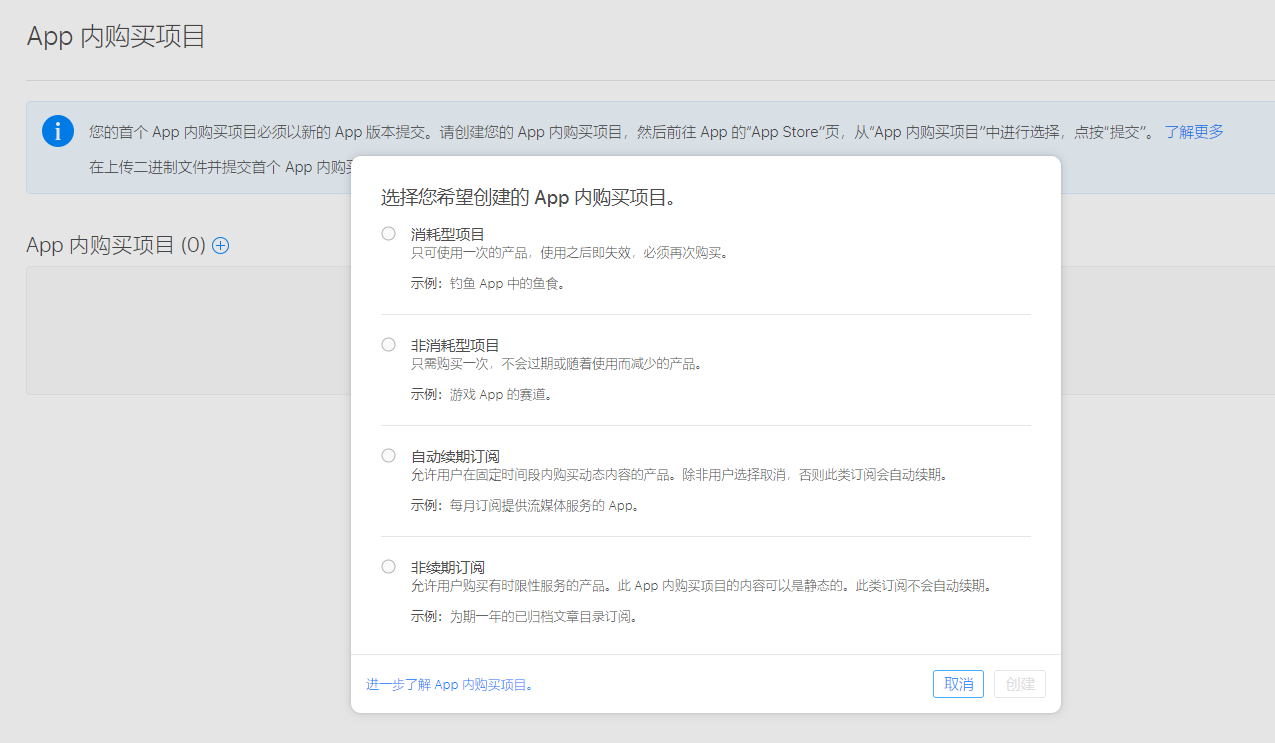Screen dimensions: 1275x743
Task: Click the 自动续期订阅 label text
Action: coord(455,456)
